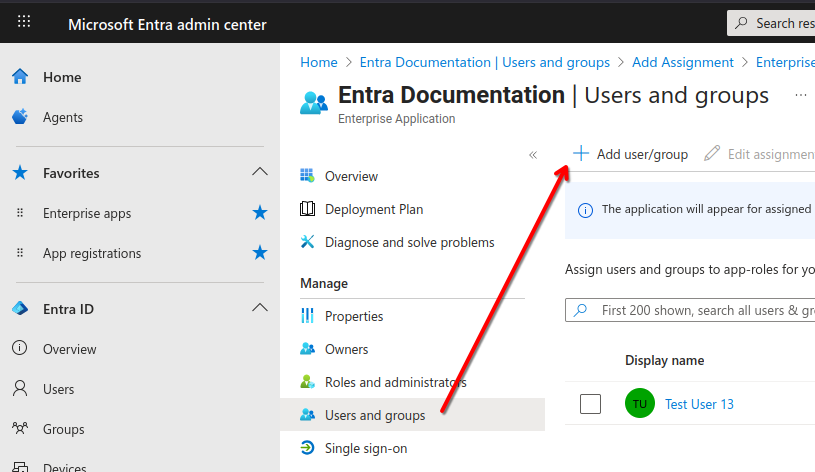Screen dimensions: 815x472
Task: Click the magnifier icon in the top search box
Action: pyautogui.click(x=741, y=23)
